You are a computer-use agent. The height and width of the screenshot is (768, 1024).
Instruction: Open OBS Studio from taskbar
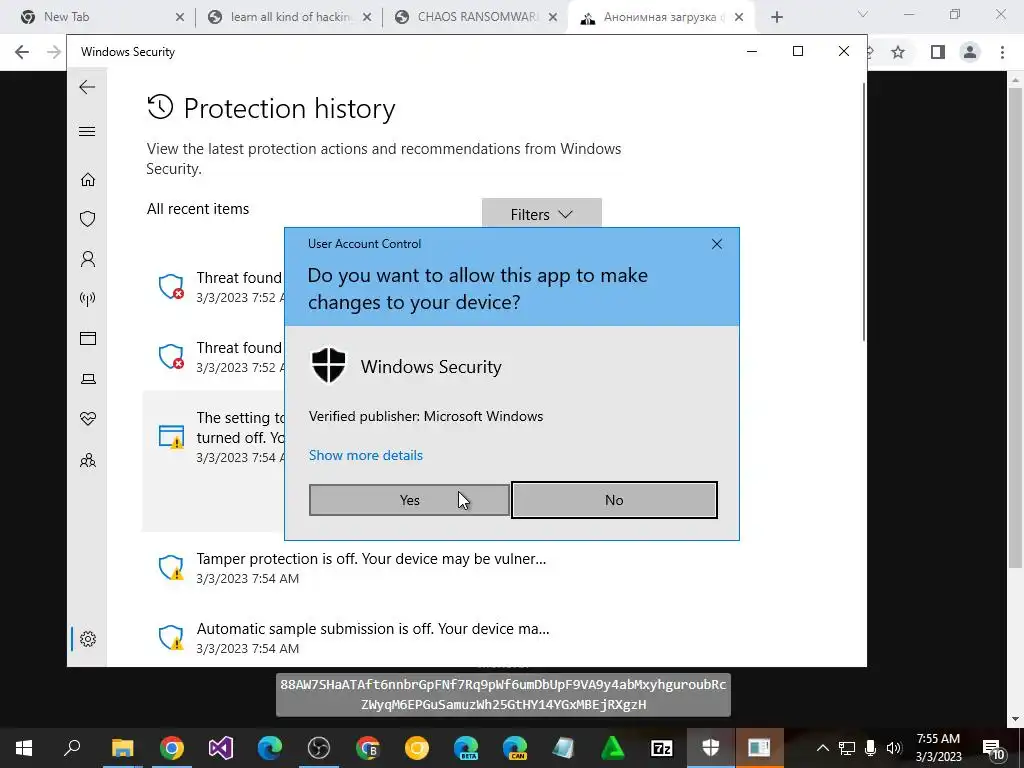pos(319,748)
